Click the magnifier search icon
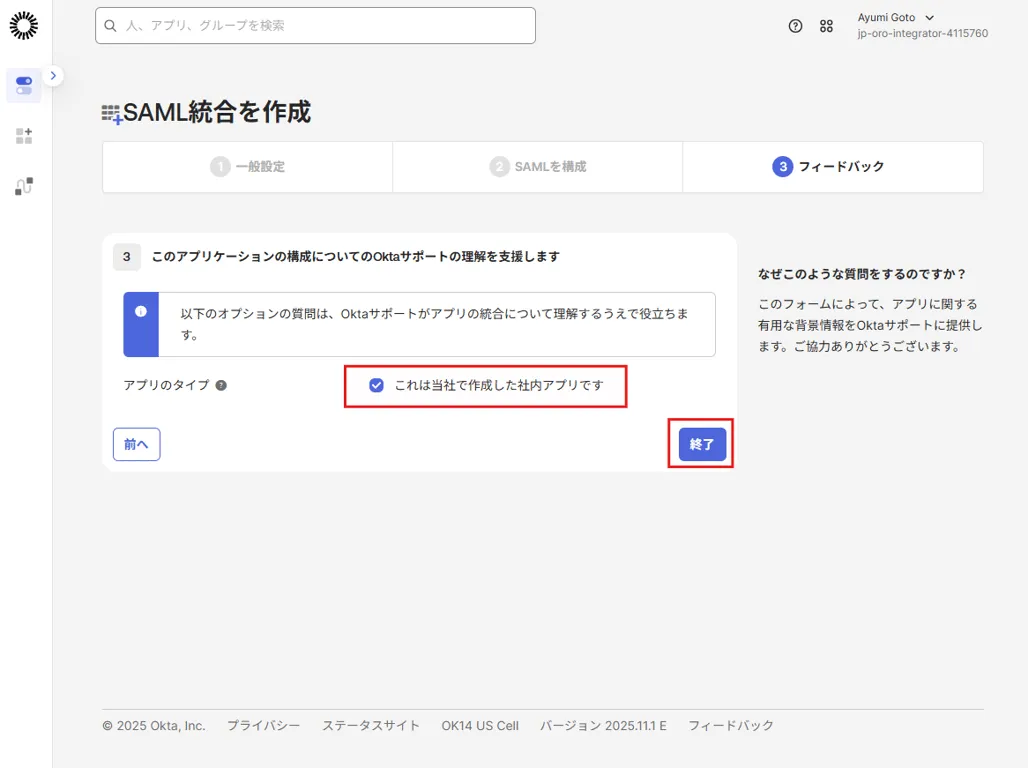 pos(111,26)
